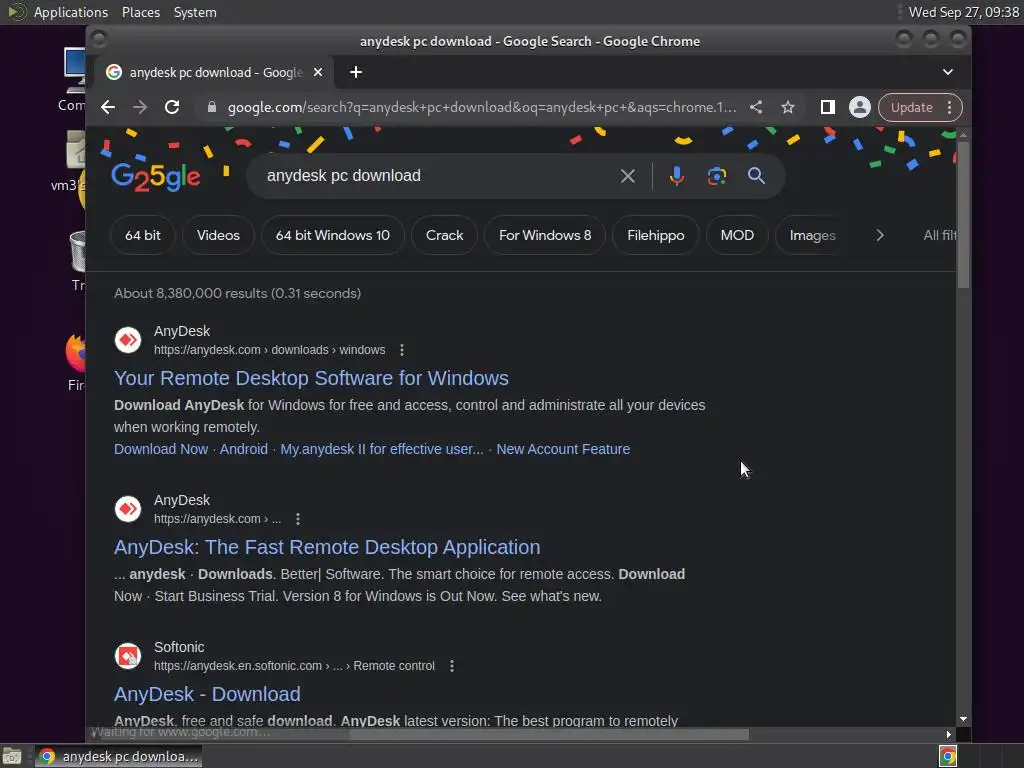The width and height of the screenshot is (1024, 768).
Task: Open Chrome's three-dot menu
Action: coord(950,107)
